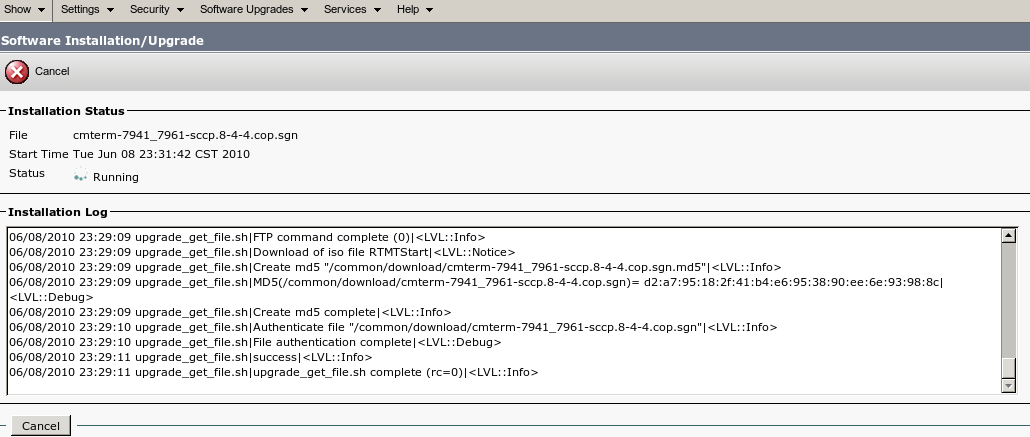Click the Installation Status section heading
Image resolution: width=1030 pixels, height=437 pixels.
(66, 111)
